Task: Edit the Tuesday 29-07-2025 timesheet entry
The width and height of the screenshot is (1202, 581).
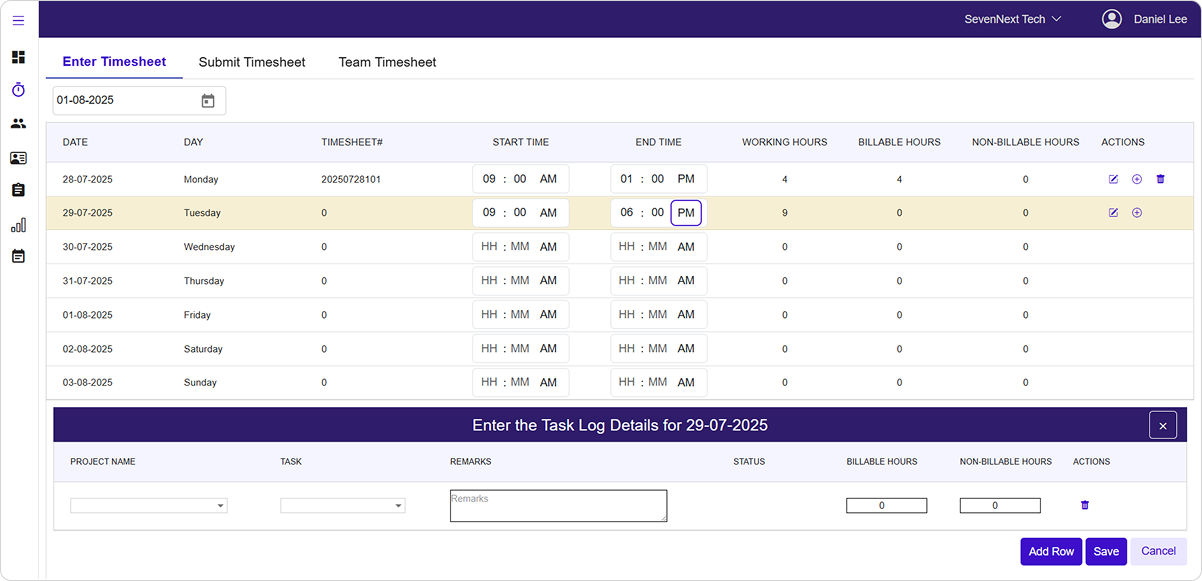Action: 1113,213
